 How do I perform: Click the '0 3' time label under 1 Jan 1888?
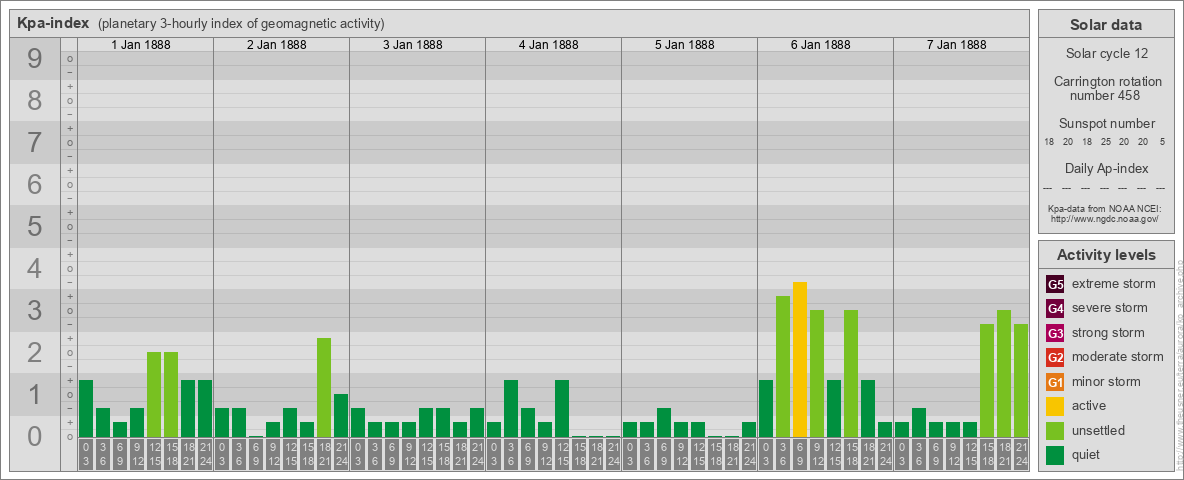click(x=86, y=454)
